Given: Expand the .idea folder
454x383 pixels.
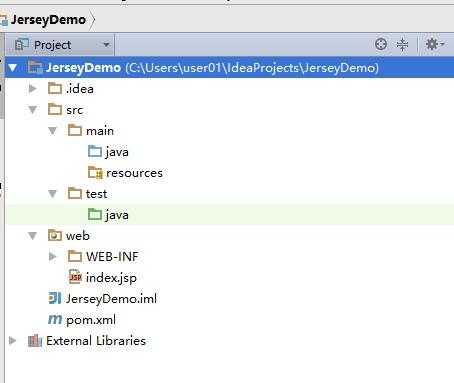Looking at the screenshot, I should 32,89.
